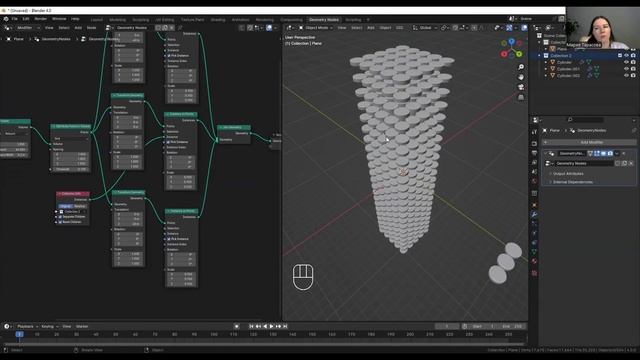Jump to the timeline end frame
The height and width of the screenshot is (360, 640).
[285, 326]
